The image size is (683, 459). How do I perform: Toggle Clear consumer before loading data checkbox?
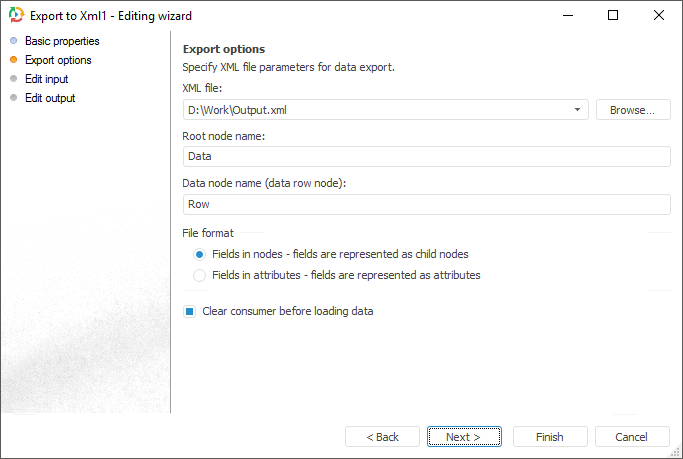189,311
